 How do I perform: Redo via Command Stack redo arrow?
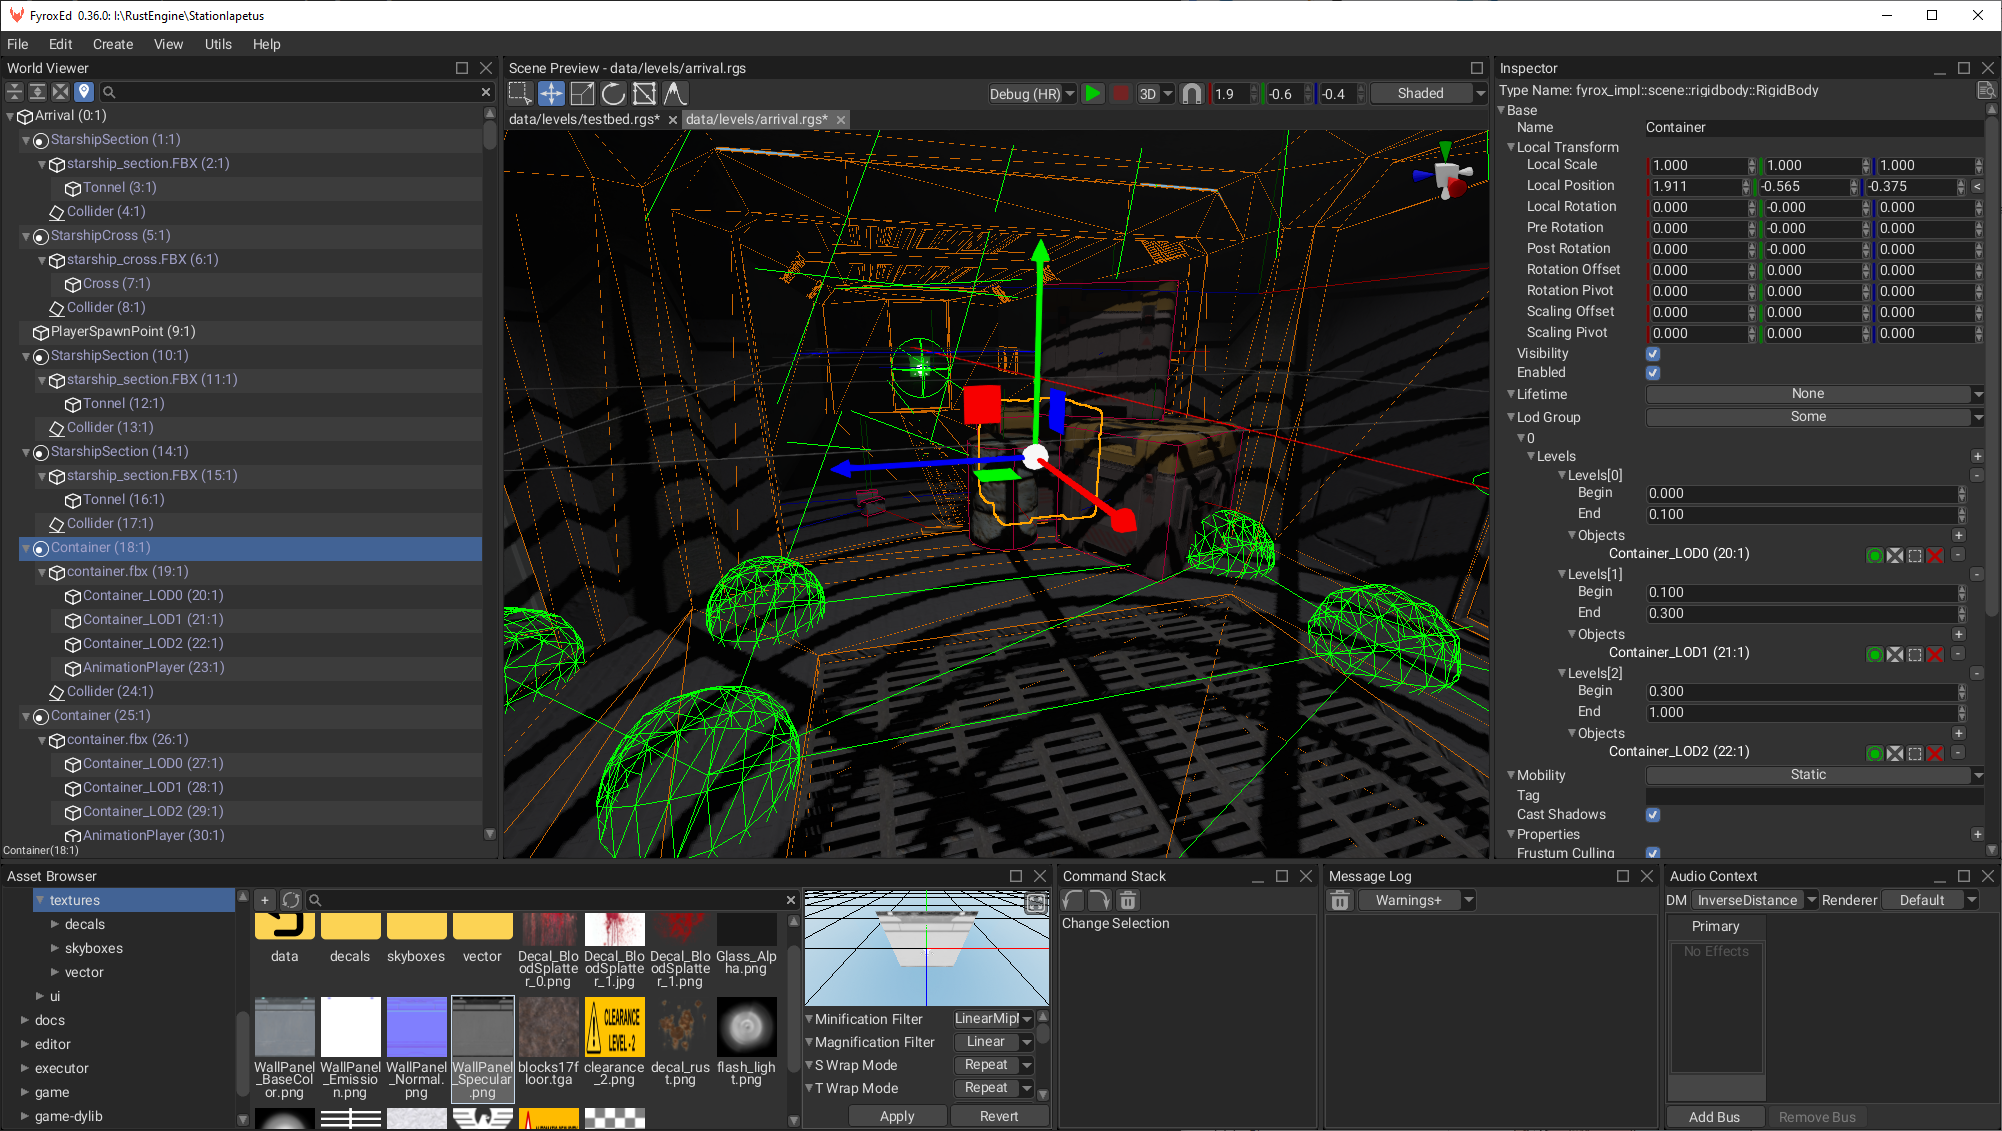click(1099, 900)
